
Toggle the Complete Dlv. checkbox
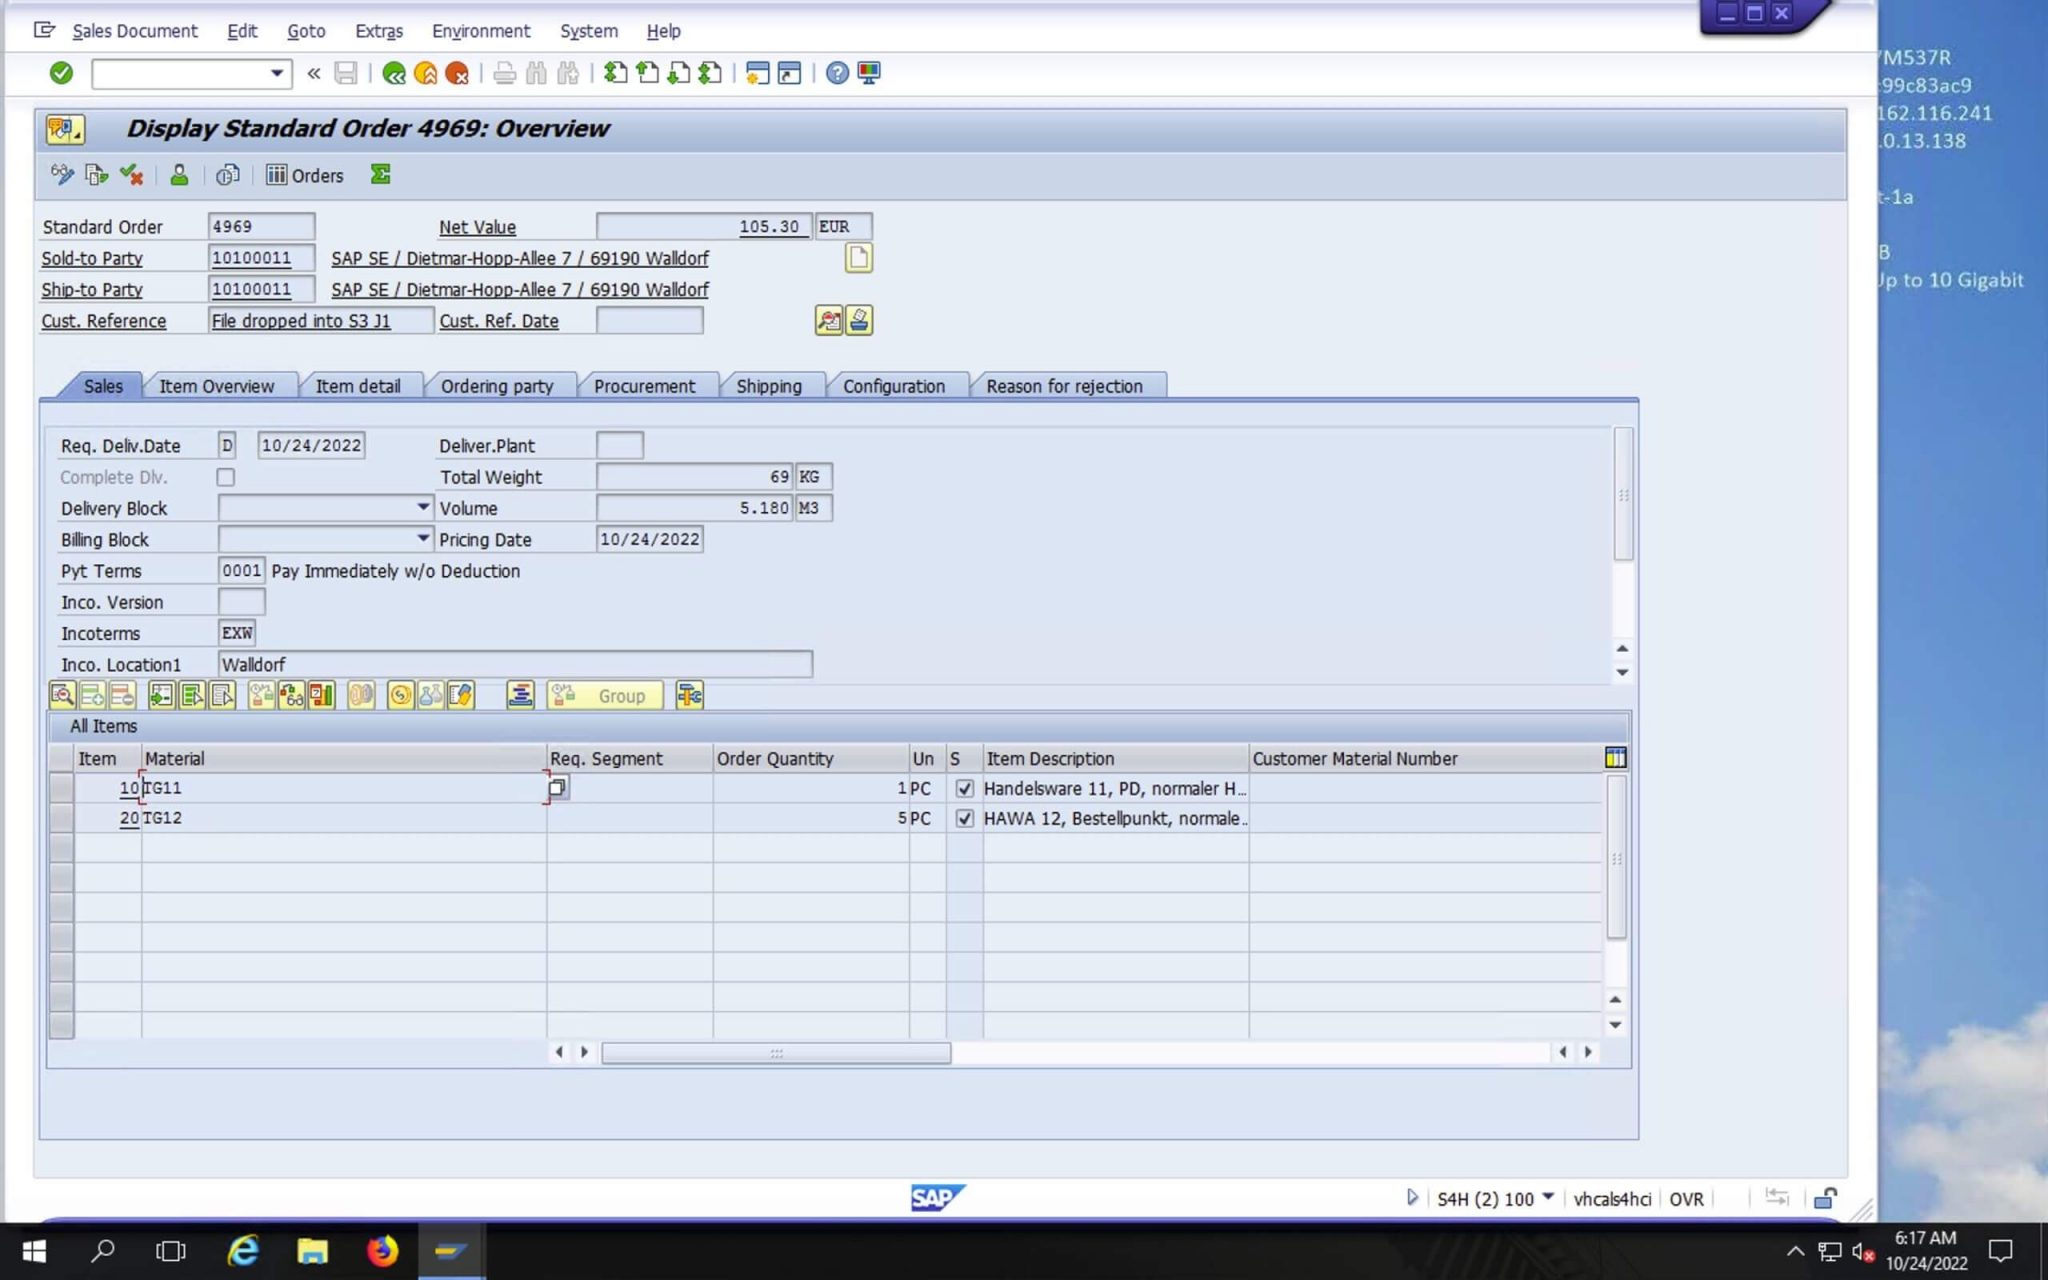[x=225, y=477]
